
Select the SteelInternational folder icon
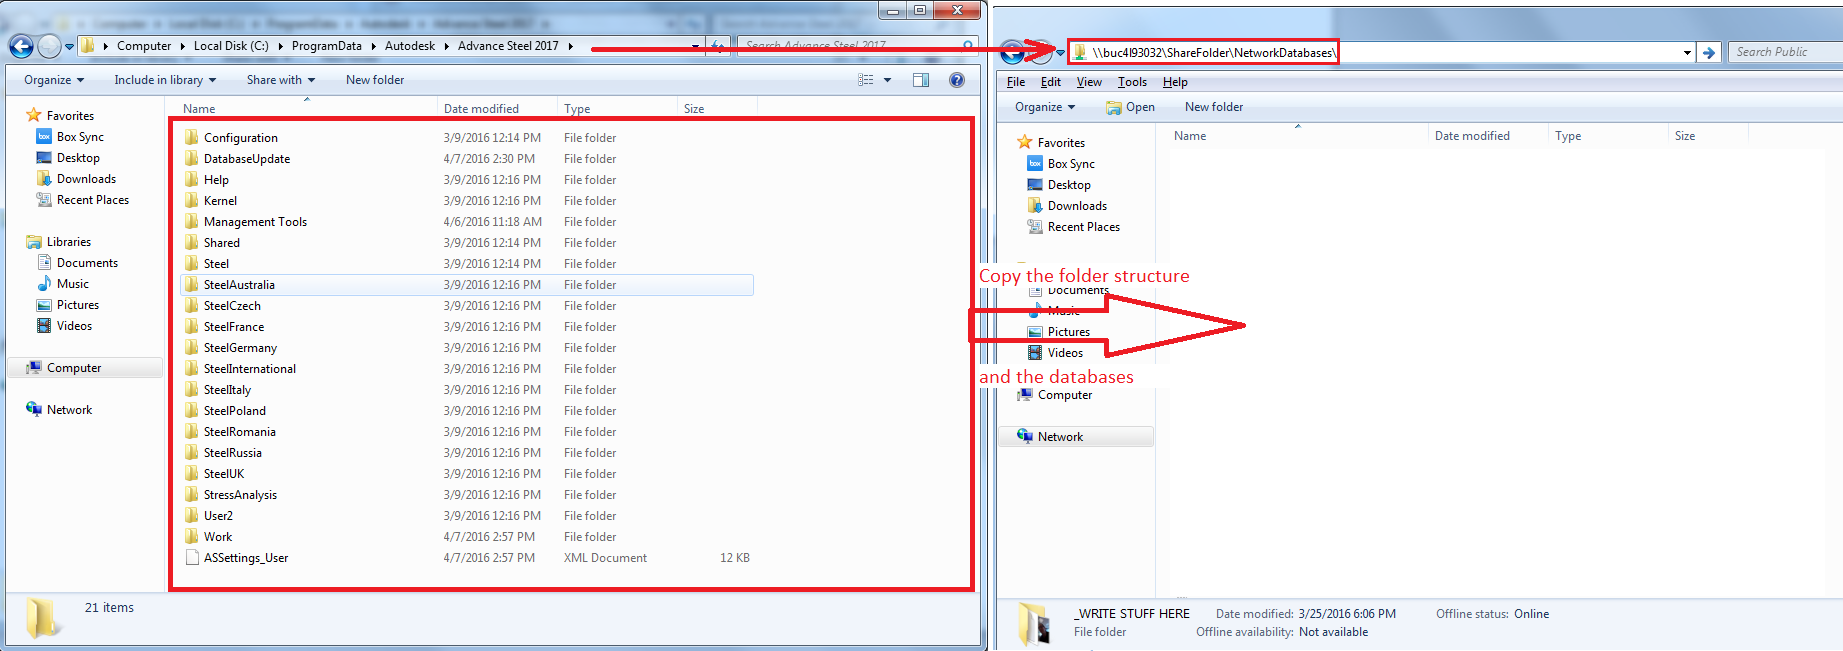pos(192,369)
